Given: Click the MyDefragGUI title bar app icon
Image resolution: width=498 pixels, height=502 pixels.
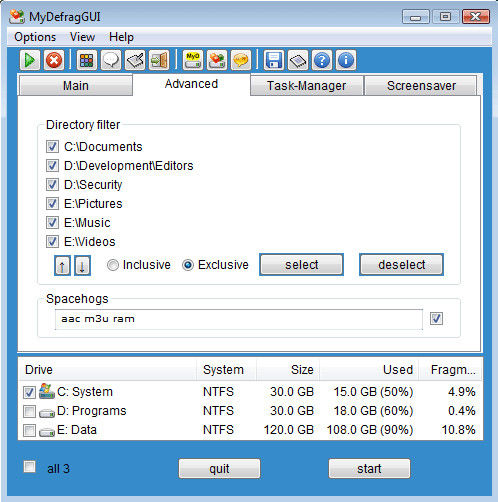Looking at the screenshot, I should click(x=17, y=17).
